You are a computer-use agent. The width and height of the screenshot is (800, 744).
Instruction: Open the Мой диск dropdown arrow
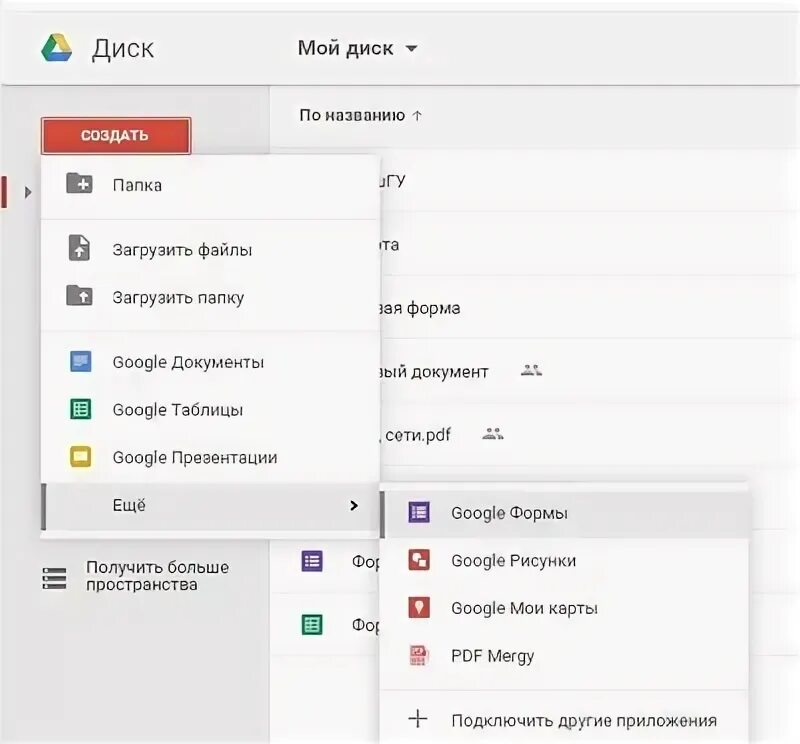click(411, 48)
